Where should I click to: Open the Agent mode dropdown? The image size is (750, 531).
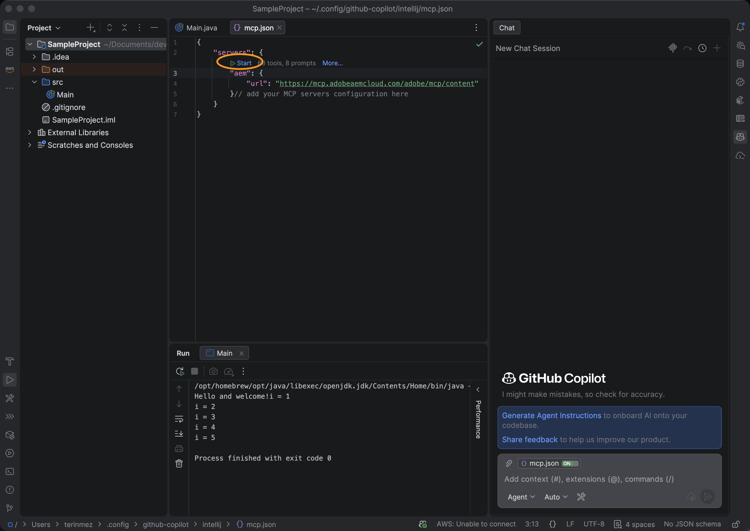click(520, 497)
